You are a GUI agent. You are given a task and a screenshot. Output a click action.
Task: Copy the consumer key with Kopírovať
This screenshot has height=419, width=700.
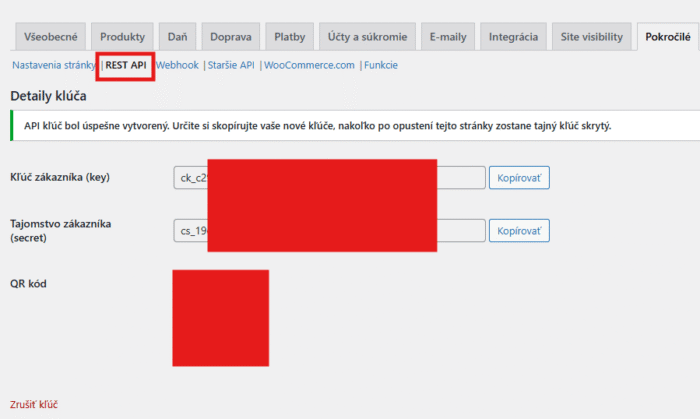[x=519, y=178]
